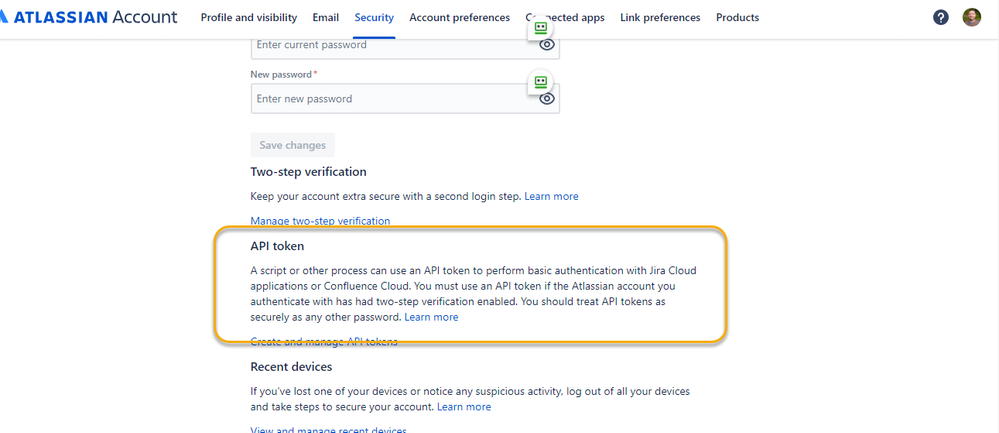
Task: Open the help question mark icon
Action: [x=940, y=17]
